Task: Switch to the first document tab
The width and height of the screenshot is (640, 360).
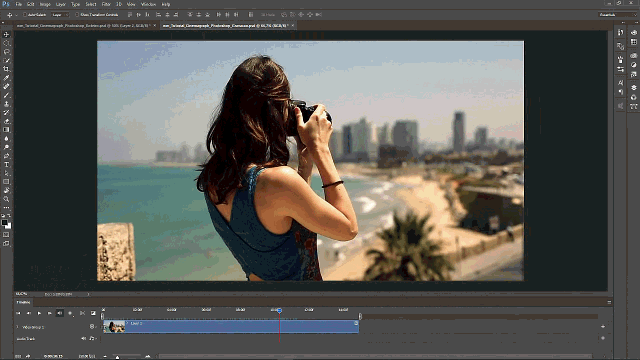Action: coord(83,25)
